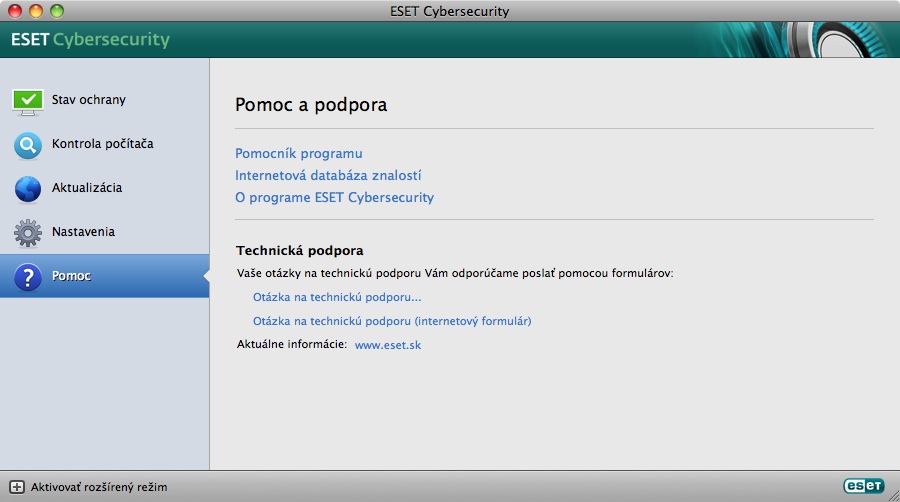Go to Kontrola počítača
The width and height of the screenshot is (900, 502).
[x=104, y=144]
